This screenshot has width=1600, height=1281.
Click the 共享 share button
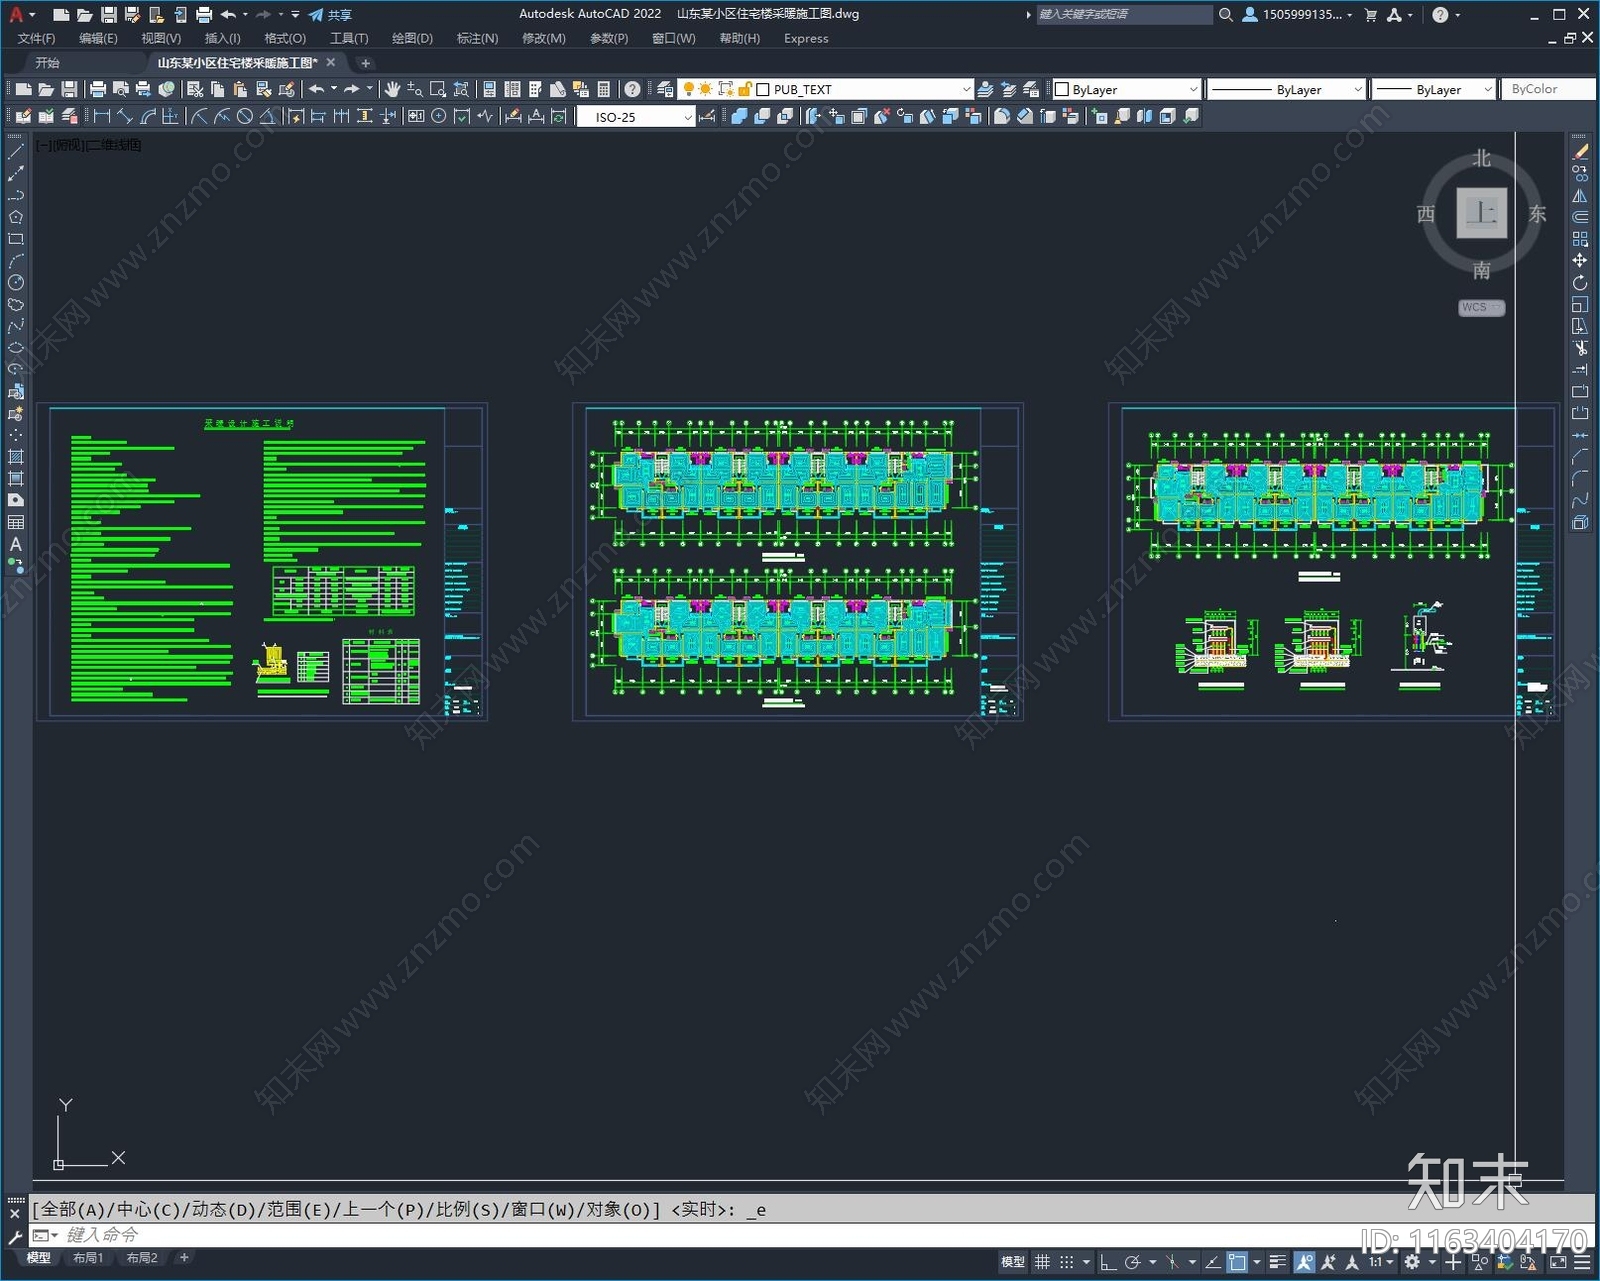pyautogui.click(x=330, y=15)
